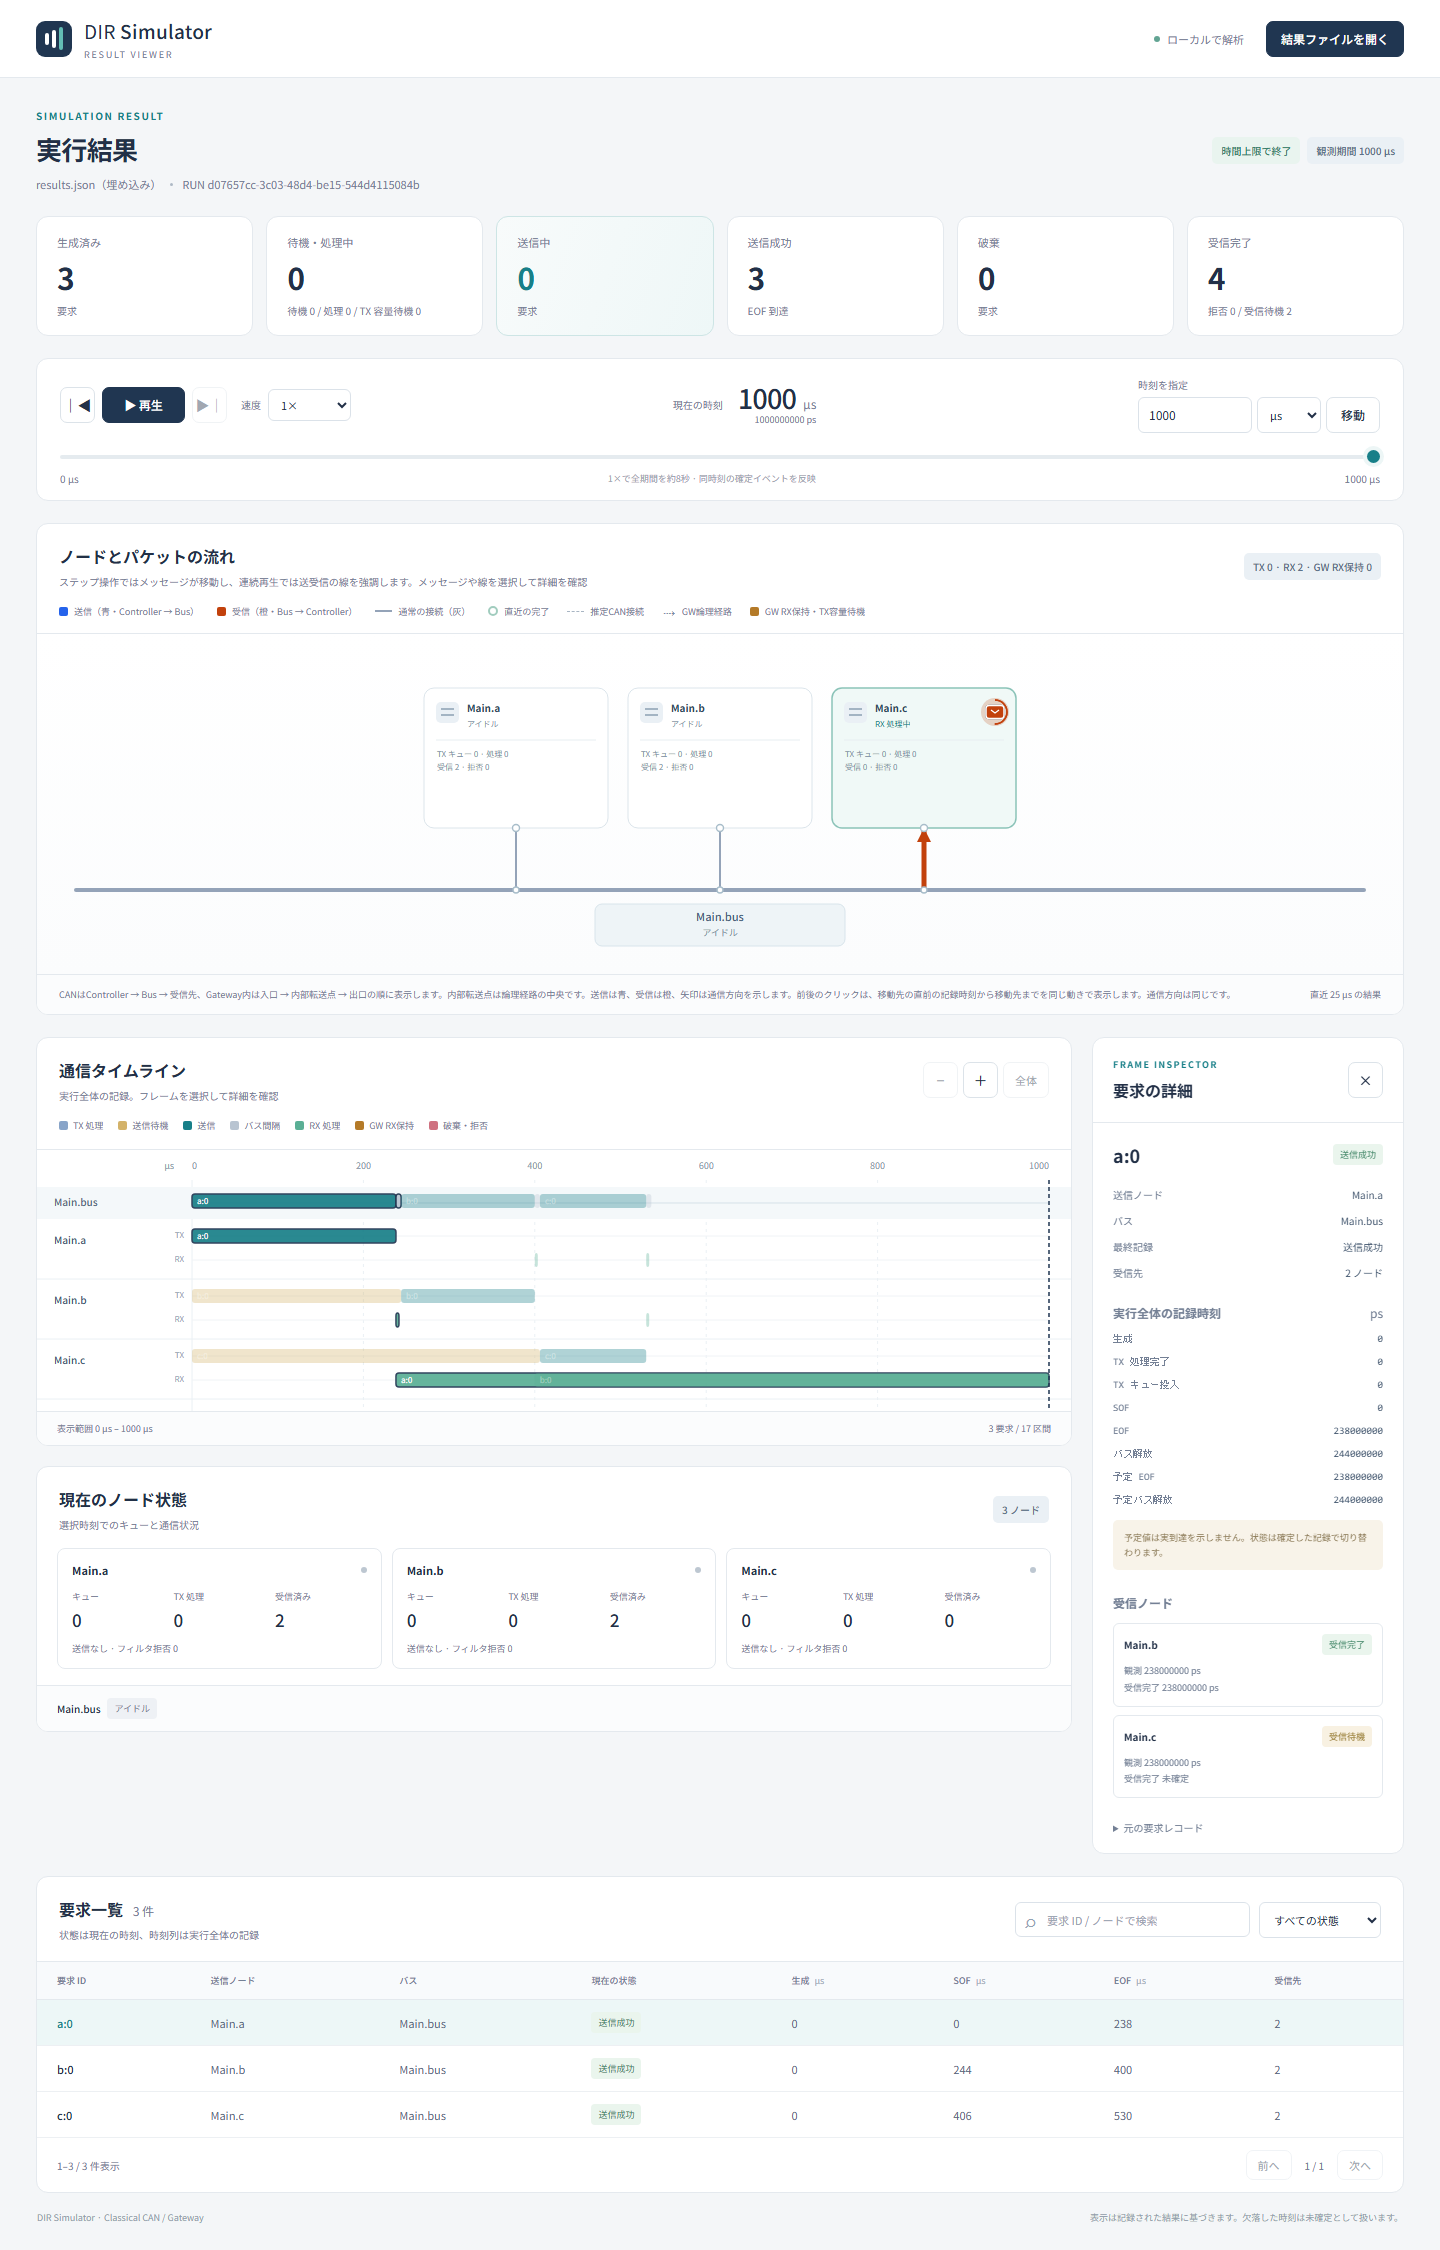Open the すべての状態 status filter dropdown
The height and width of the screenshot is (2250, 1440).
point(1320,1920)
